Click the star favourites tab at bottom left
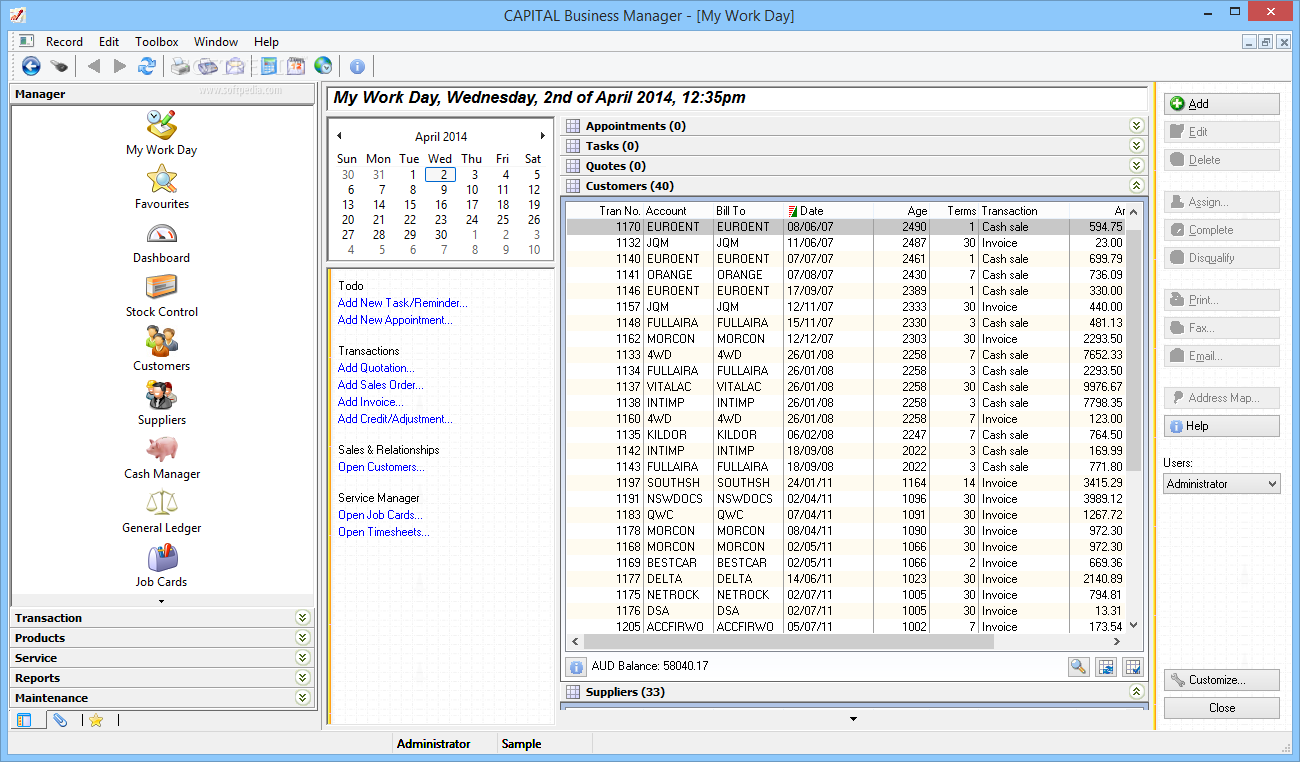The height and width of the screenshot is (762, 1300). coord(96,720)
